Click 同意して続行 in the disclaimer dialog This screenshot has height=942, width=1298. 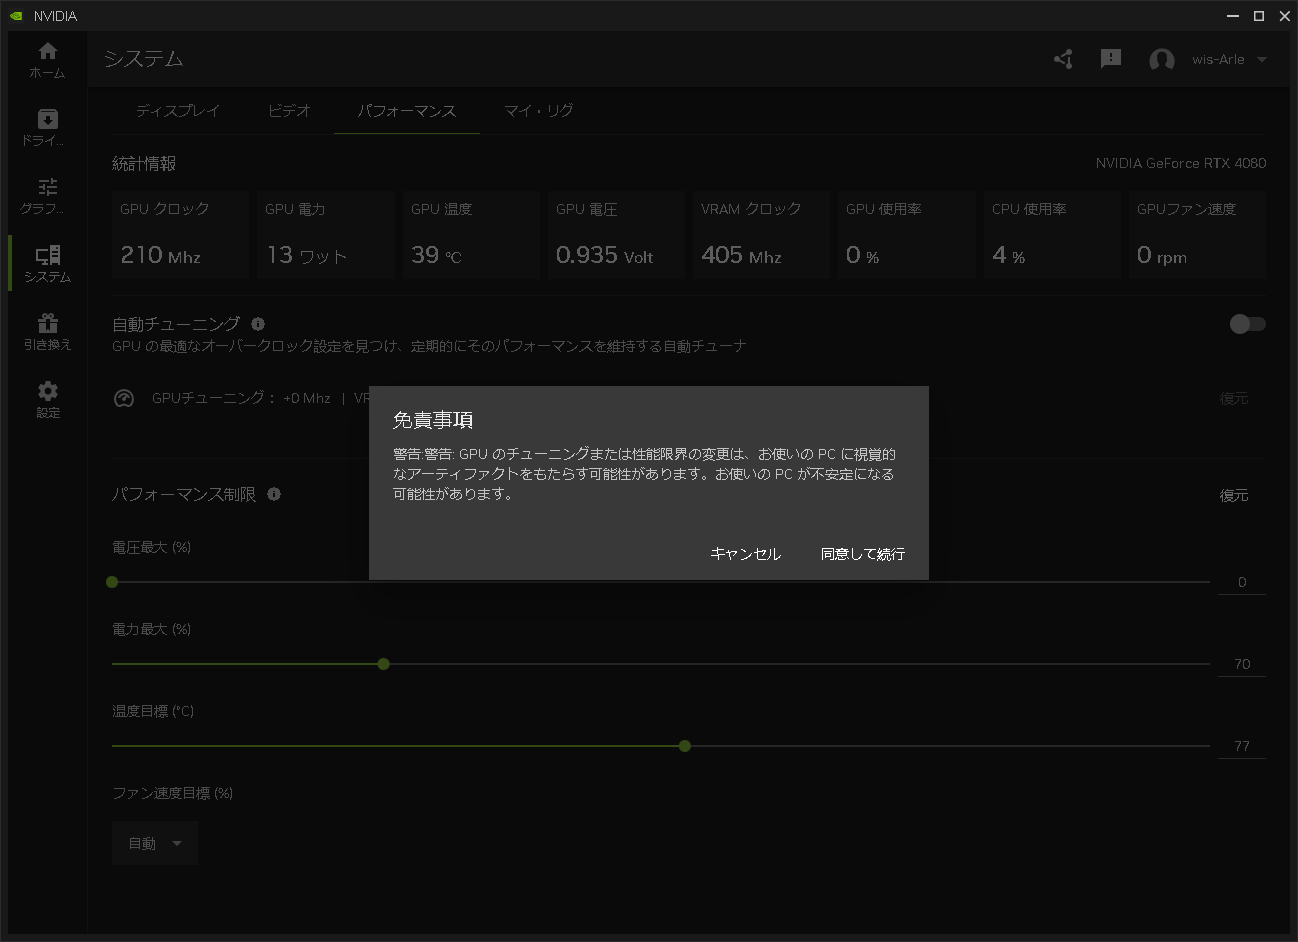pyautogui.click(x=861, y=553)
